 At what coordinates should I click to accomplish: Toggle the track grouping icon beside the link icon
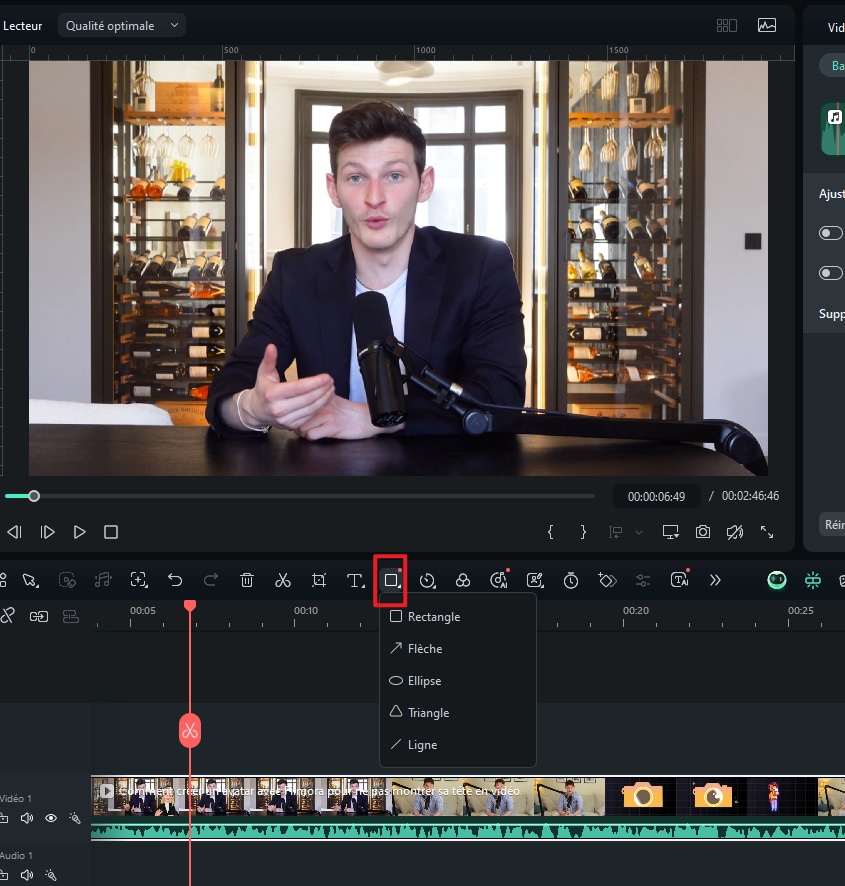coord(71,616)
